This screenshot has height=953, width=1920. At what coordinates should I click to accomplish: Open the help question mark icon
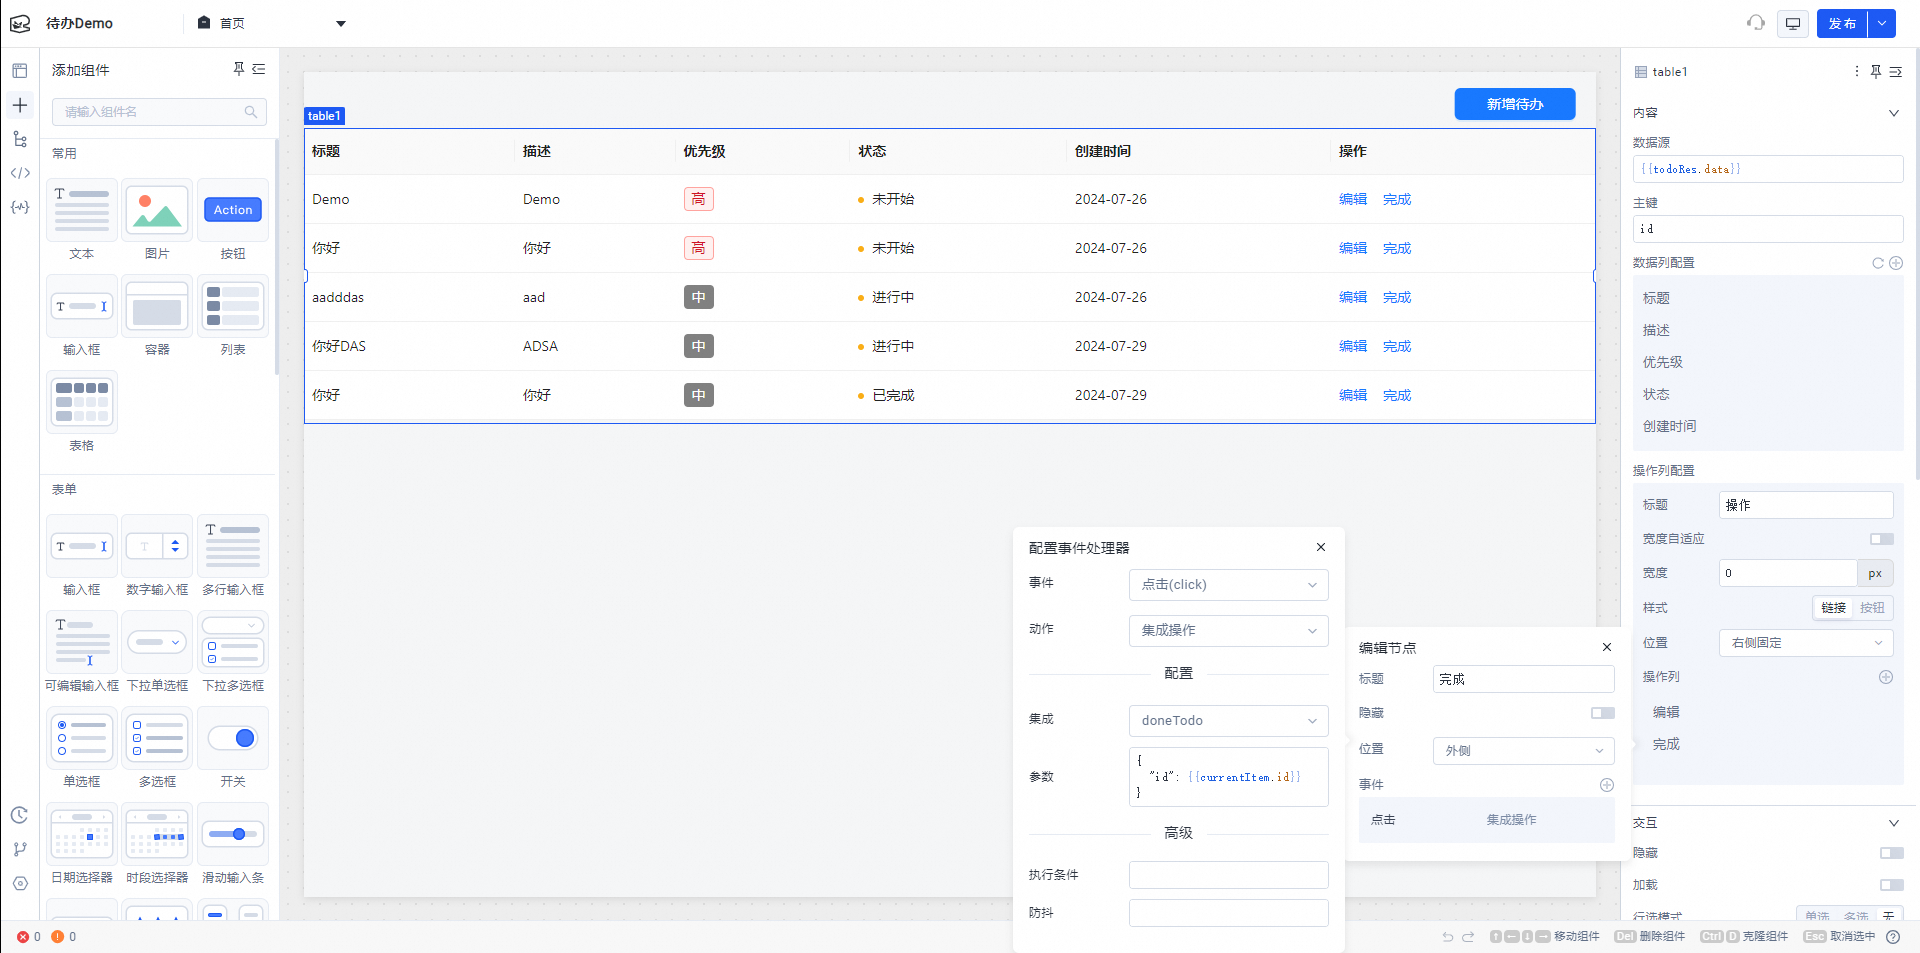[x=1893, y=937]
